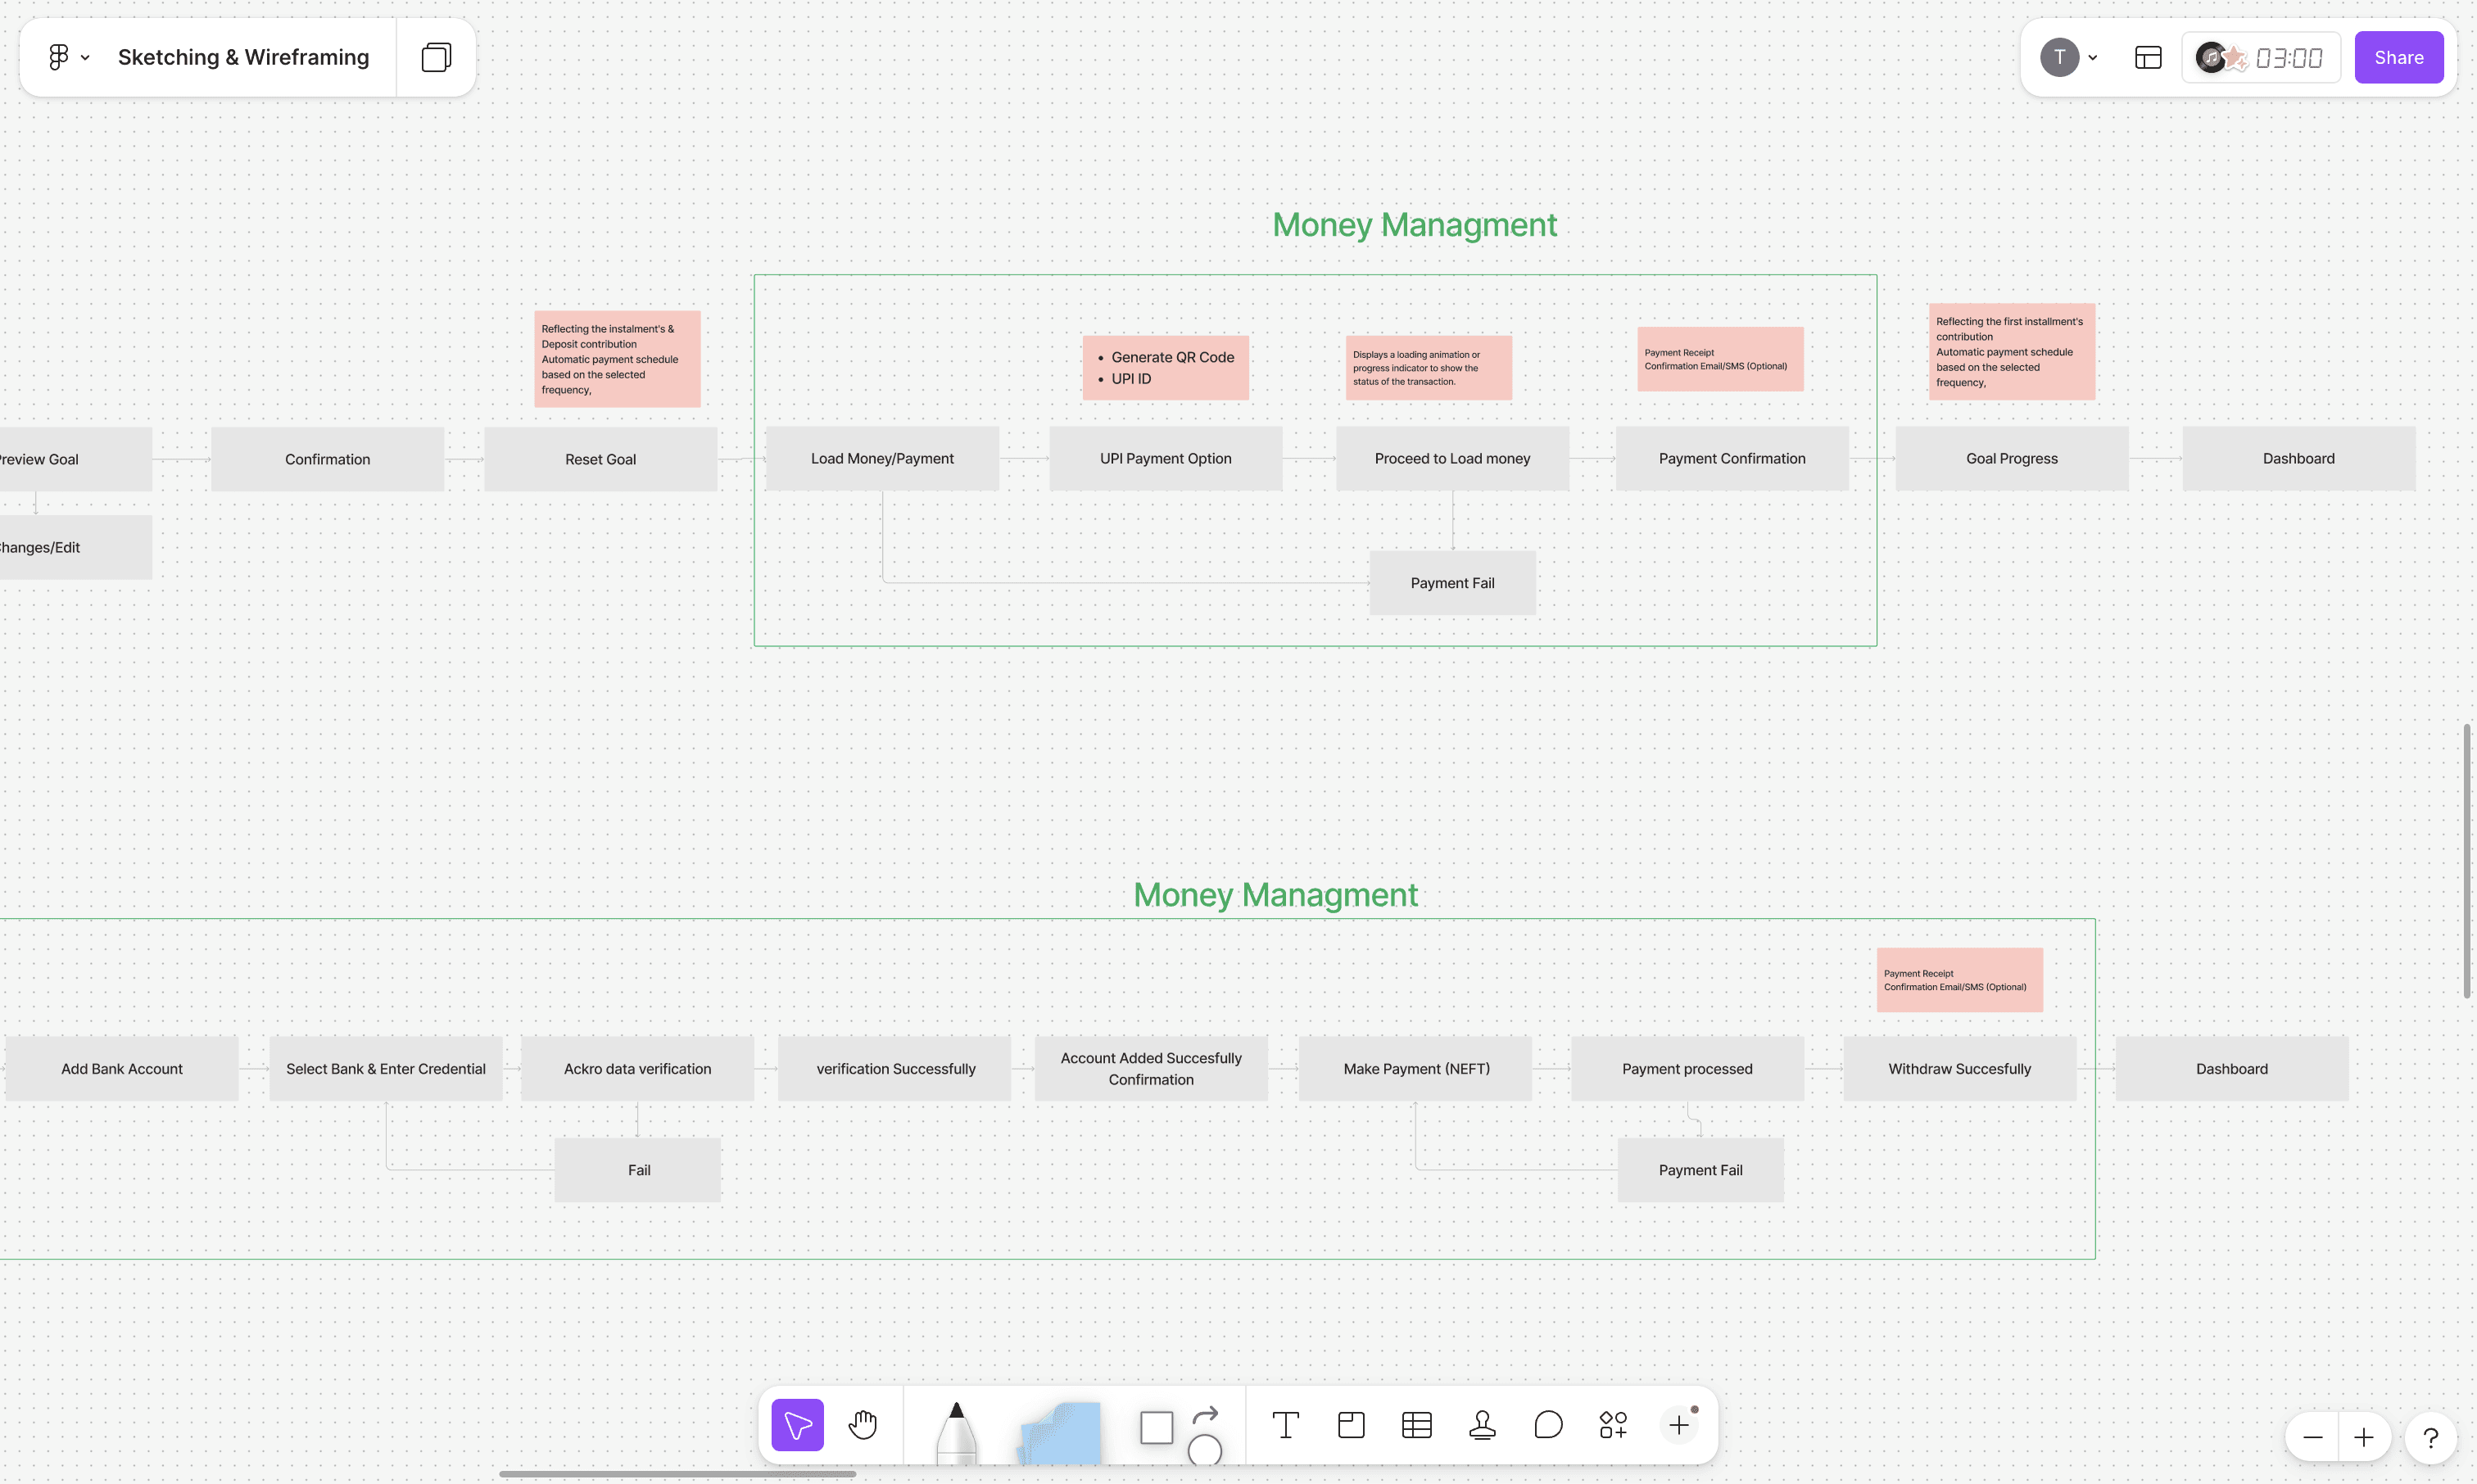Select the Move arrow tool
This screenshot has height=1484, width=2477.
pyautogui.click(x=797, y=1424)
